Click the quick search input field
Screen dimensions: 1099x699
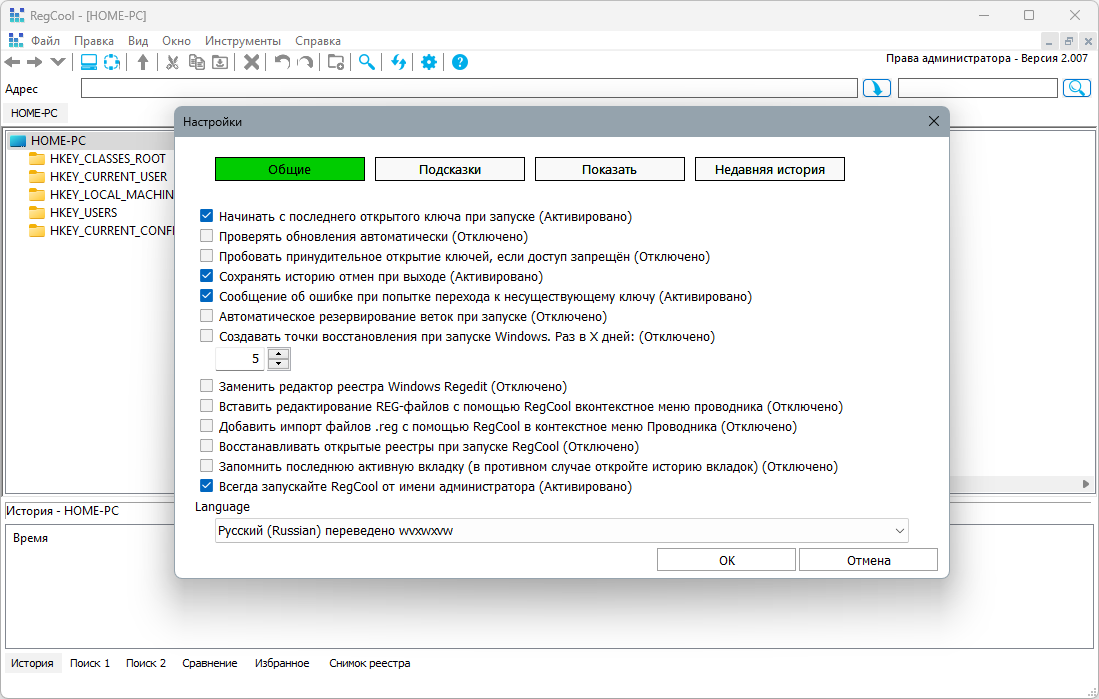click(x=978, y=88)
